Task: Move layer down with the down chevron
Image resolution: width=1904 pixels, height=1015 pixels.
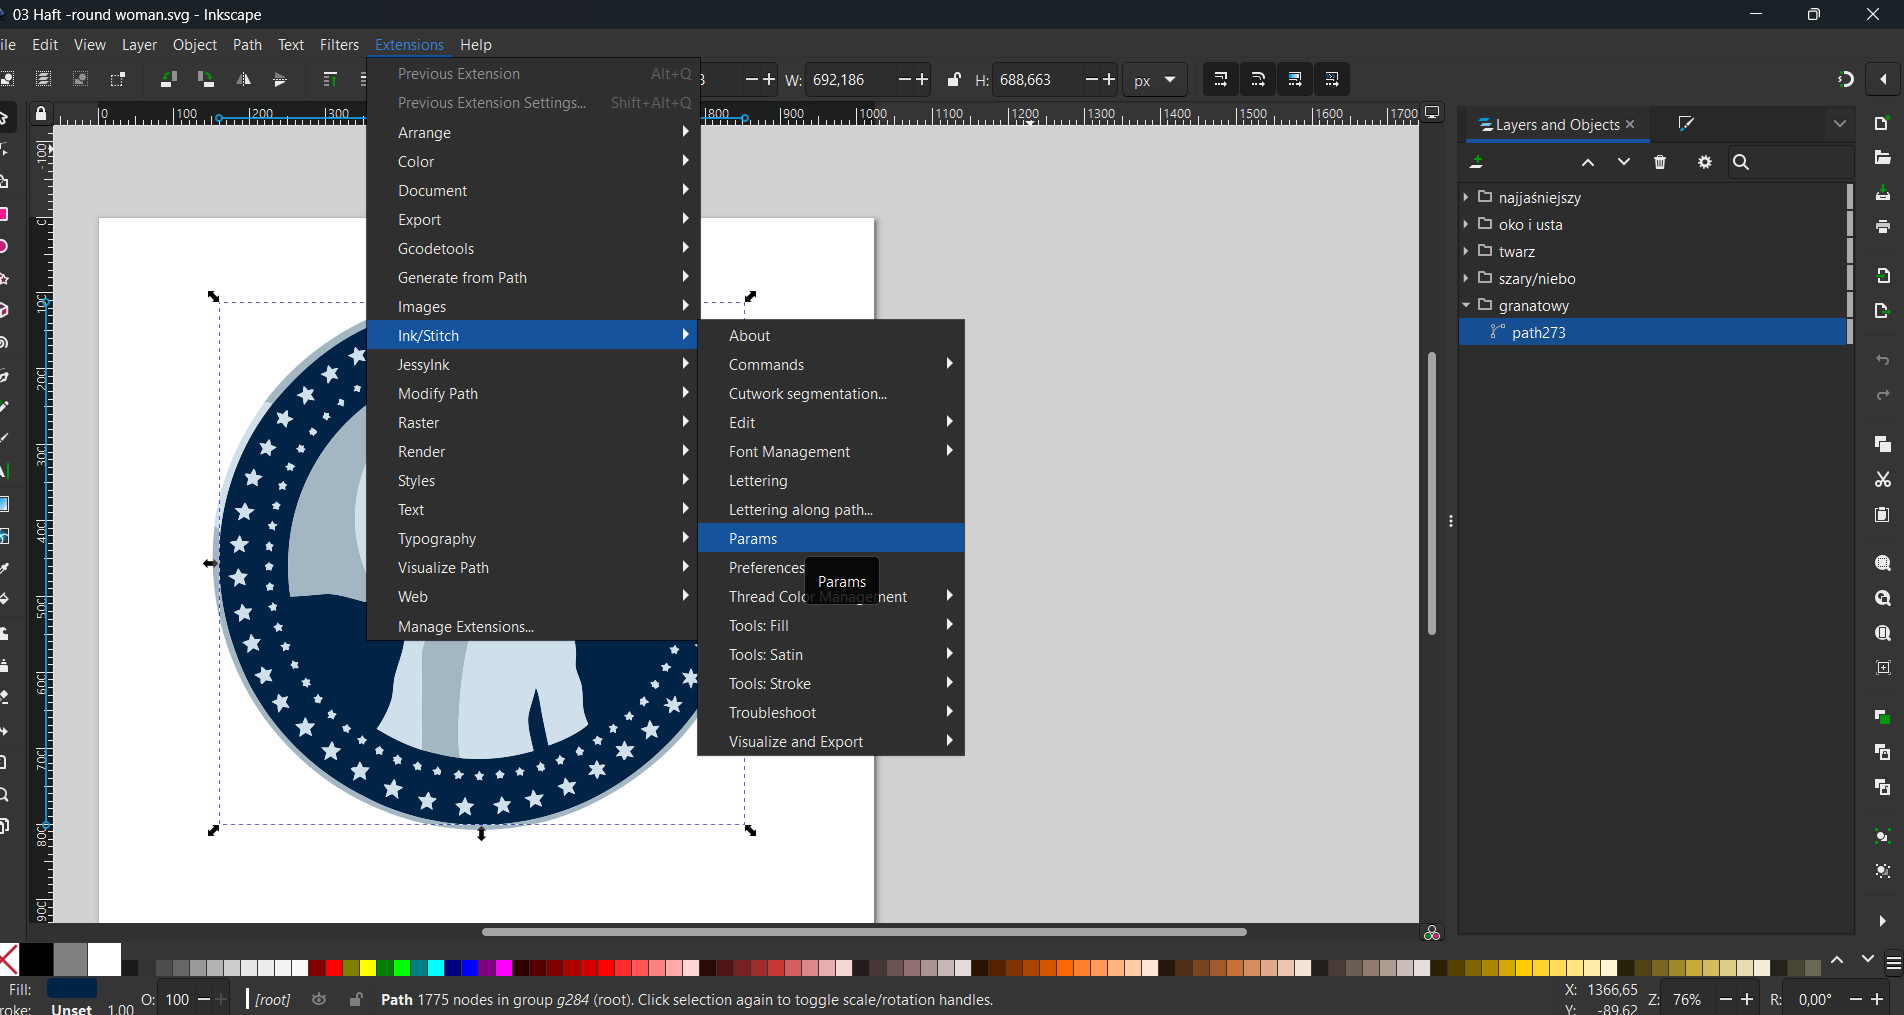Action: coord(1624,162)
